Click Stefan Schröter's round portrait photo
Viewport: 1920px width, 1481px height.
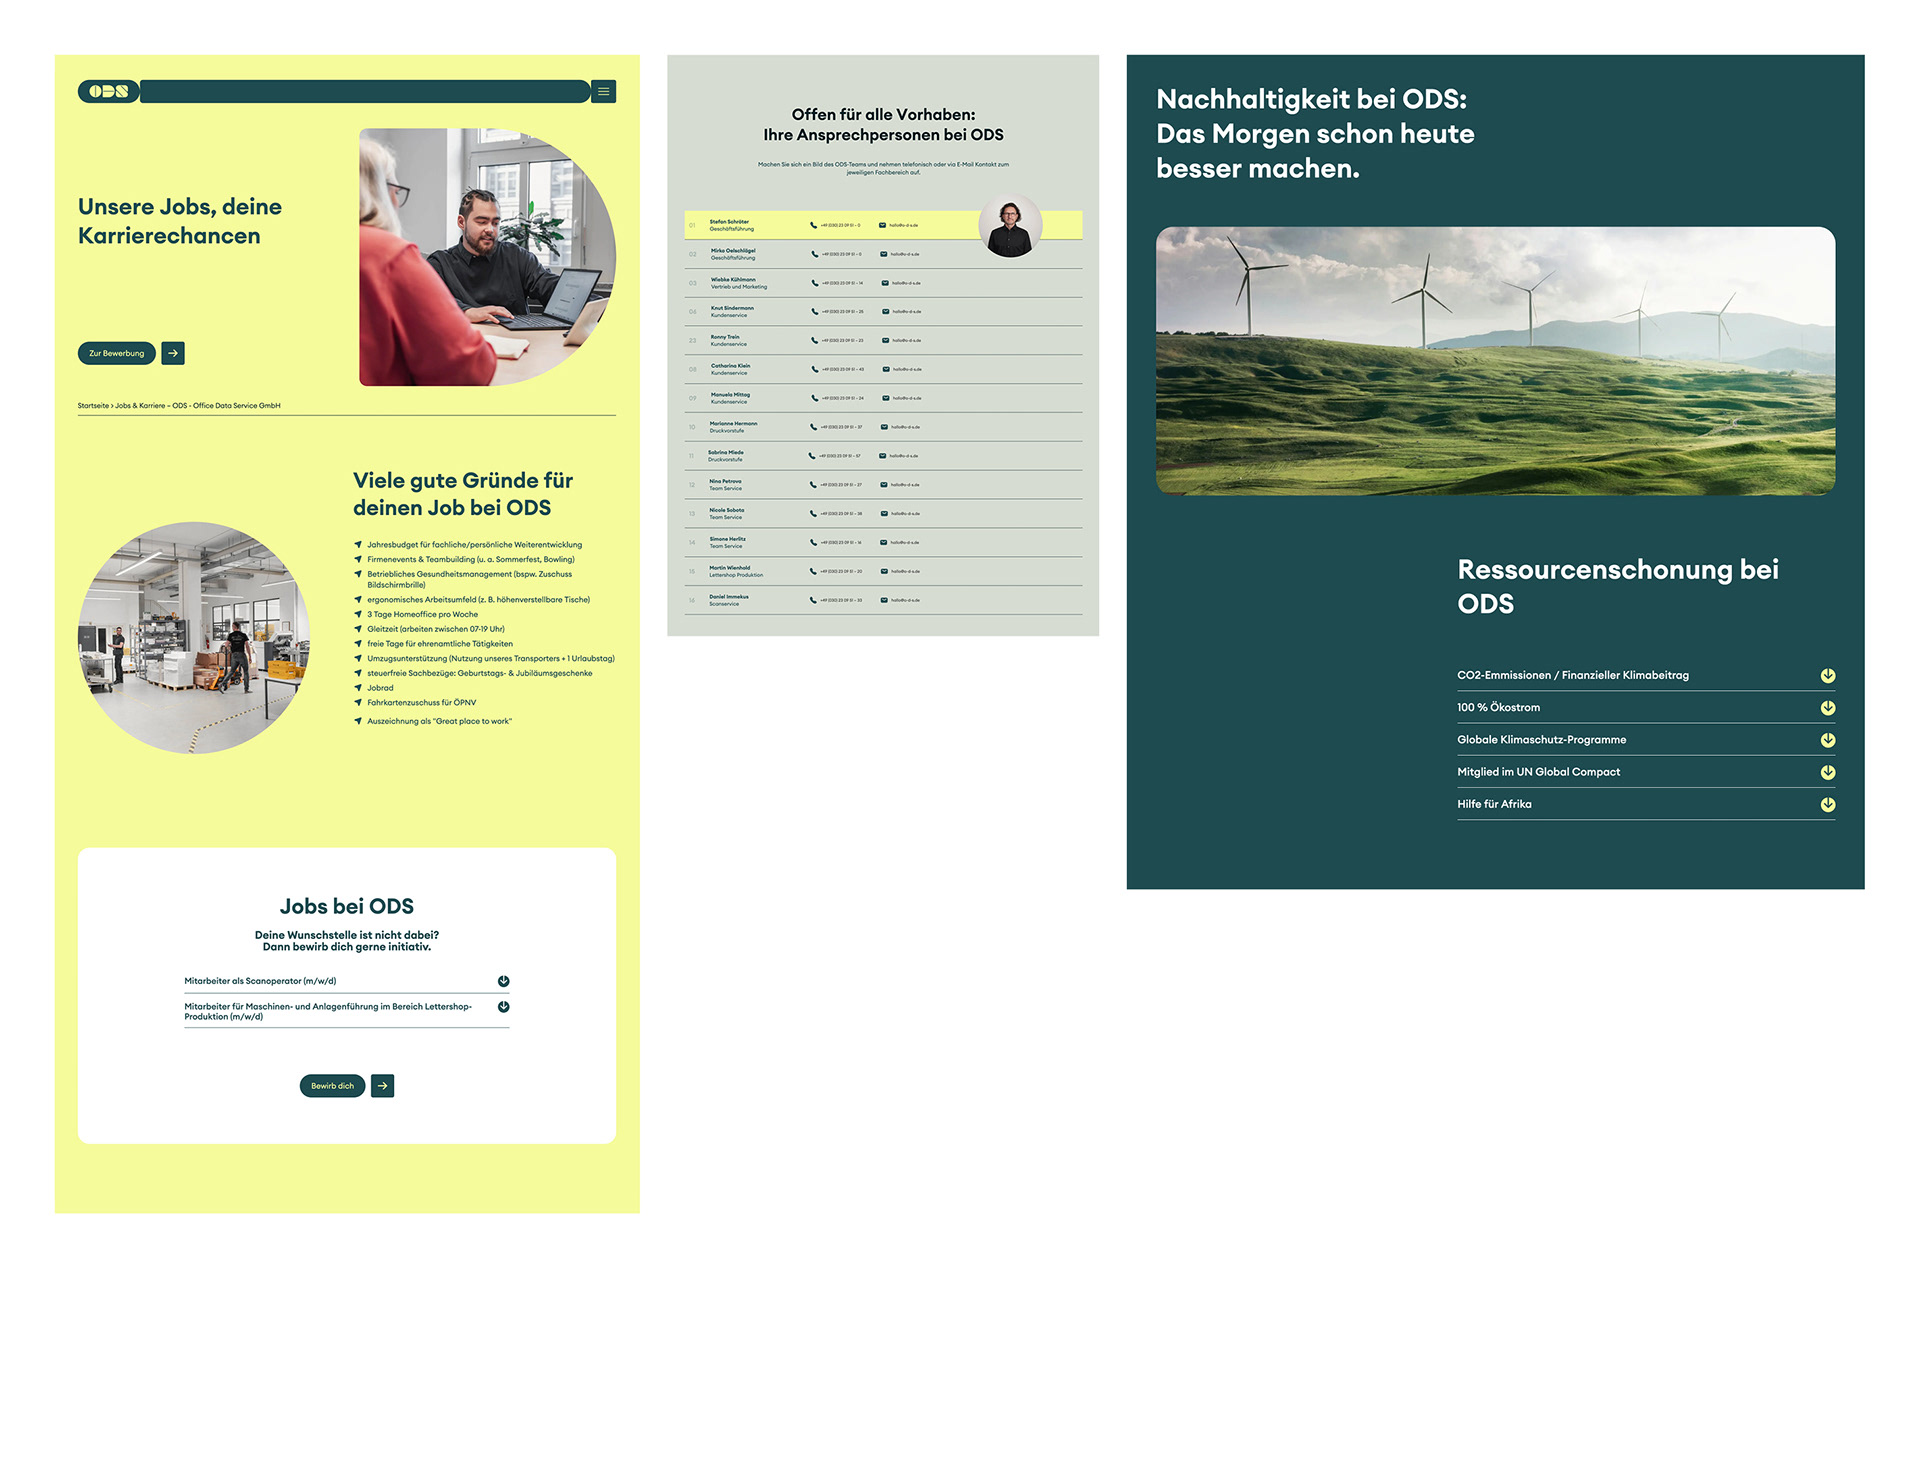tap(1010, 227)
